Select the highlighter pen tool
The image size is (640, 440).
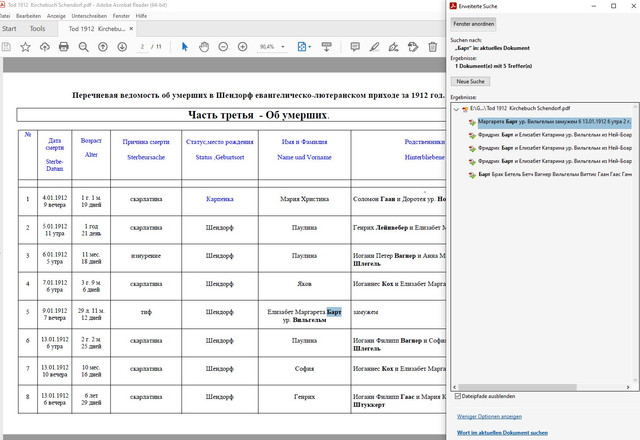coord(374,47)
